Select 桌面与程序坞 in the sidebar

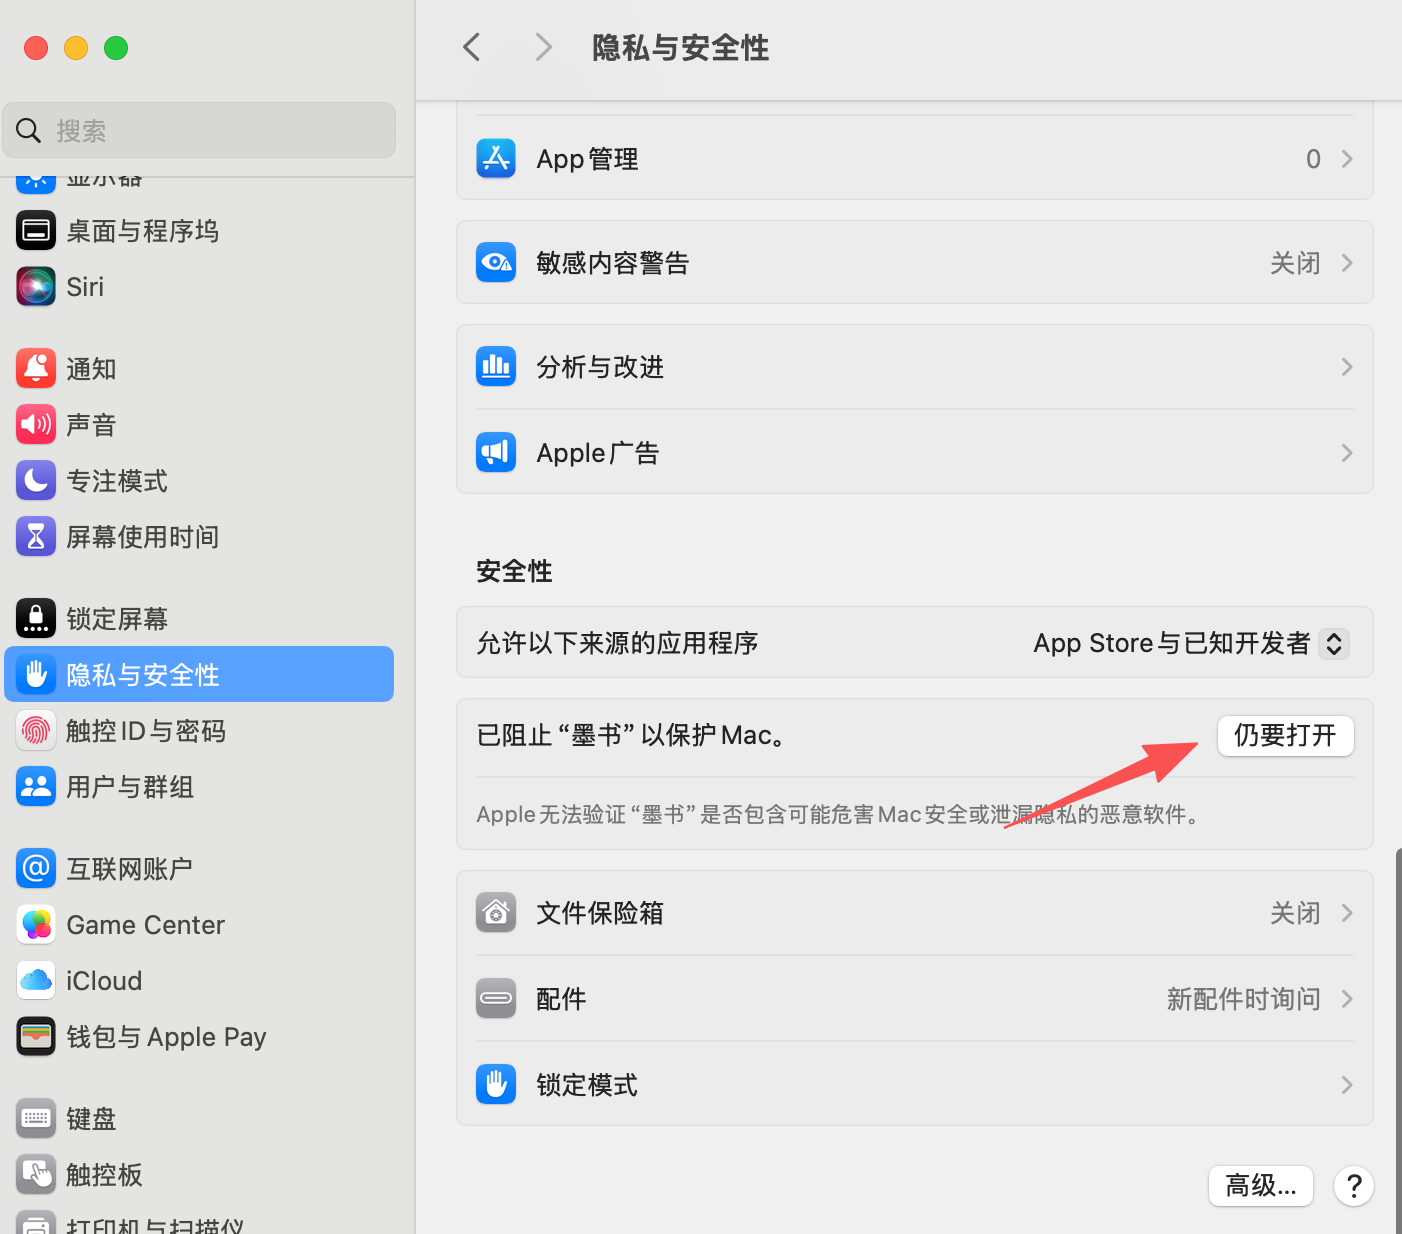(199, 231)
